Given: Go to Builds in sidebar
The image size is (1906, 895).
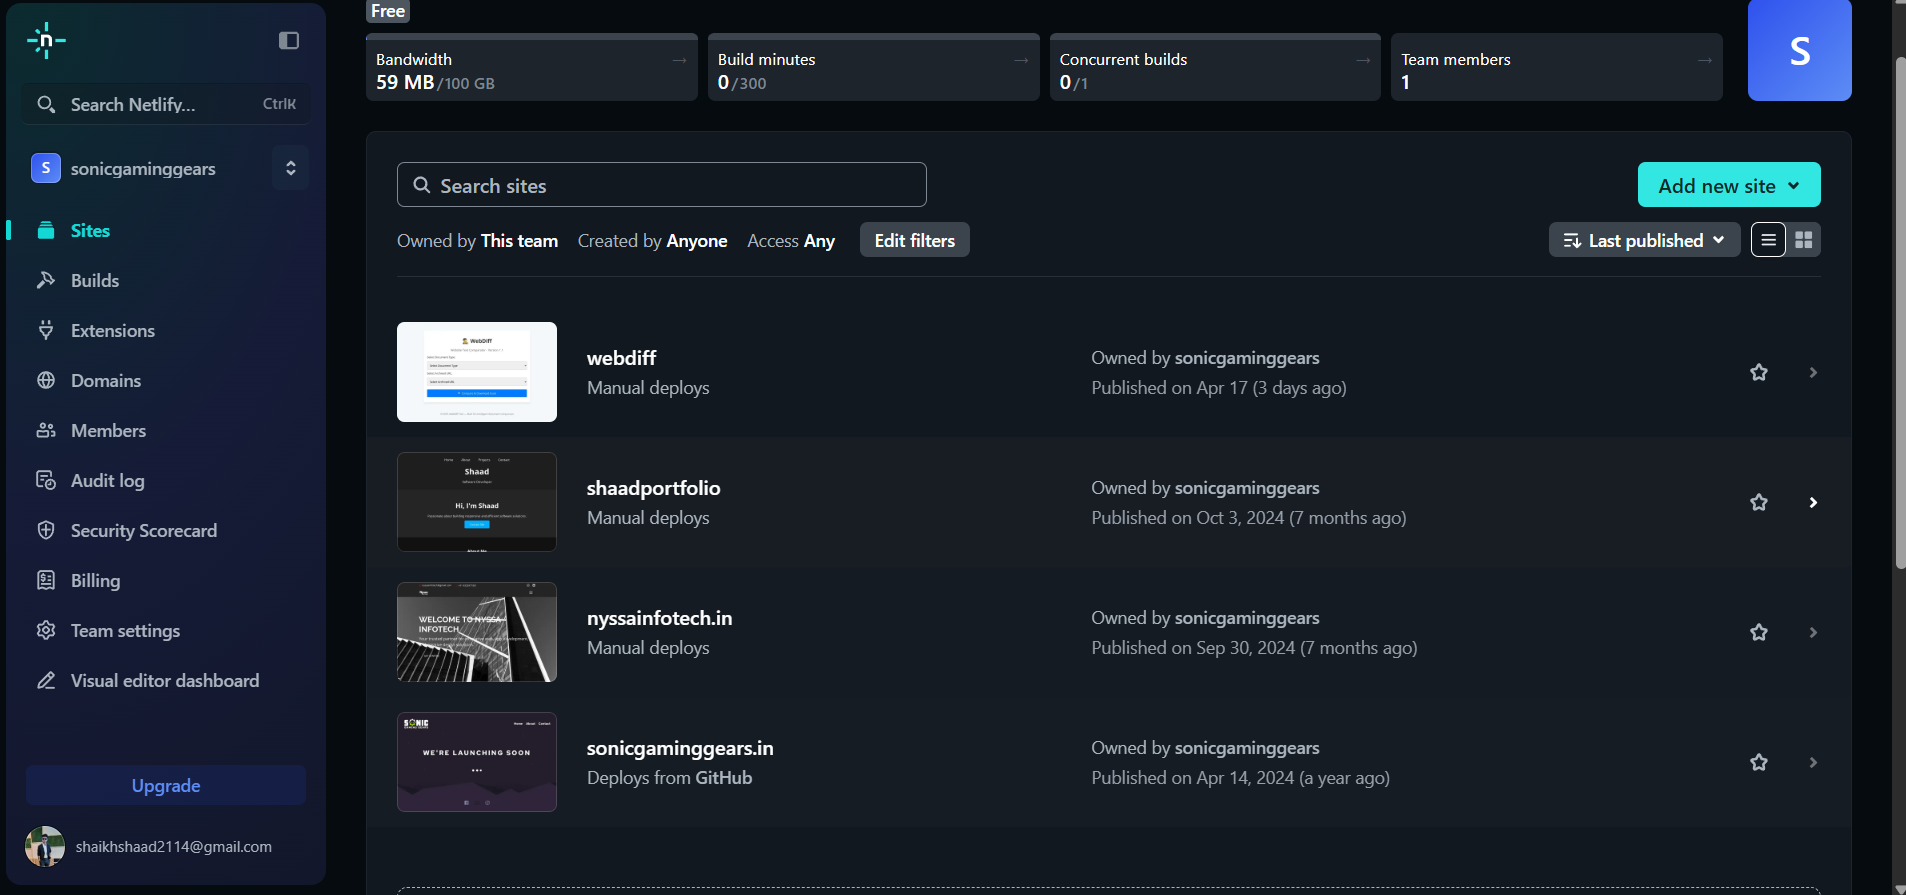Looking at the screenshot, I should click(95, 280).
